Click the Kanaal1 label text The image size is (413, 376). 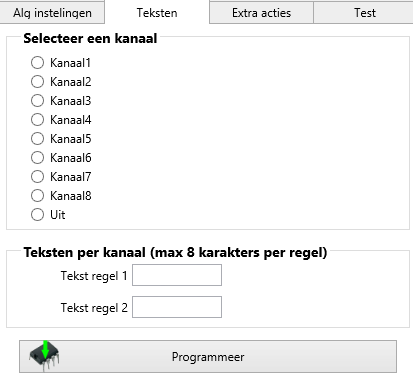[70, 63]
